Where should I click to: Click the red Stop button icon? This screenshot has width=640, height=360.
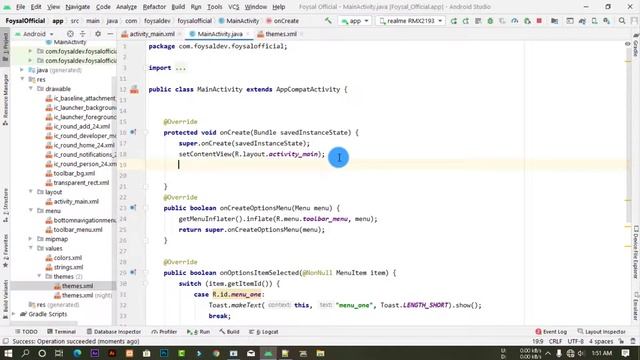539,21
